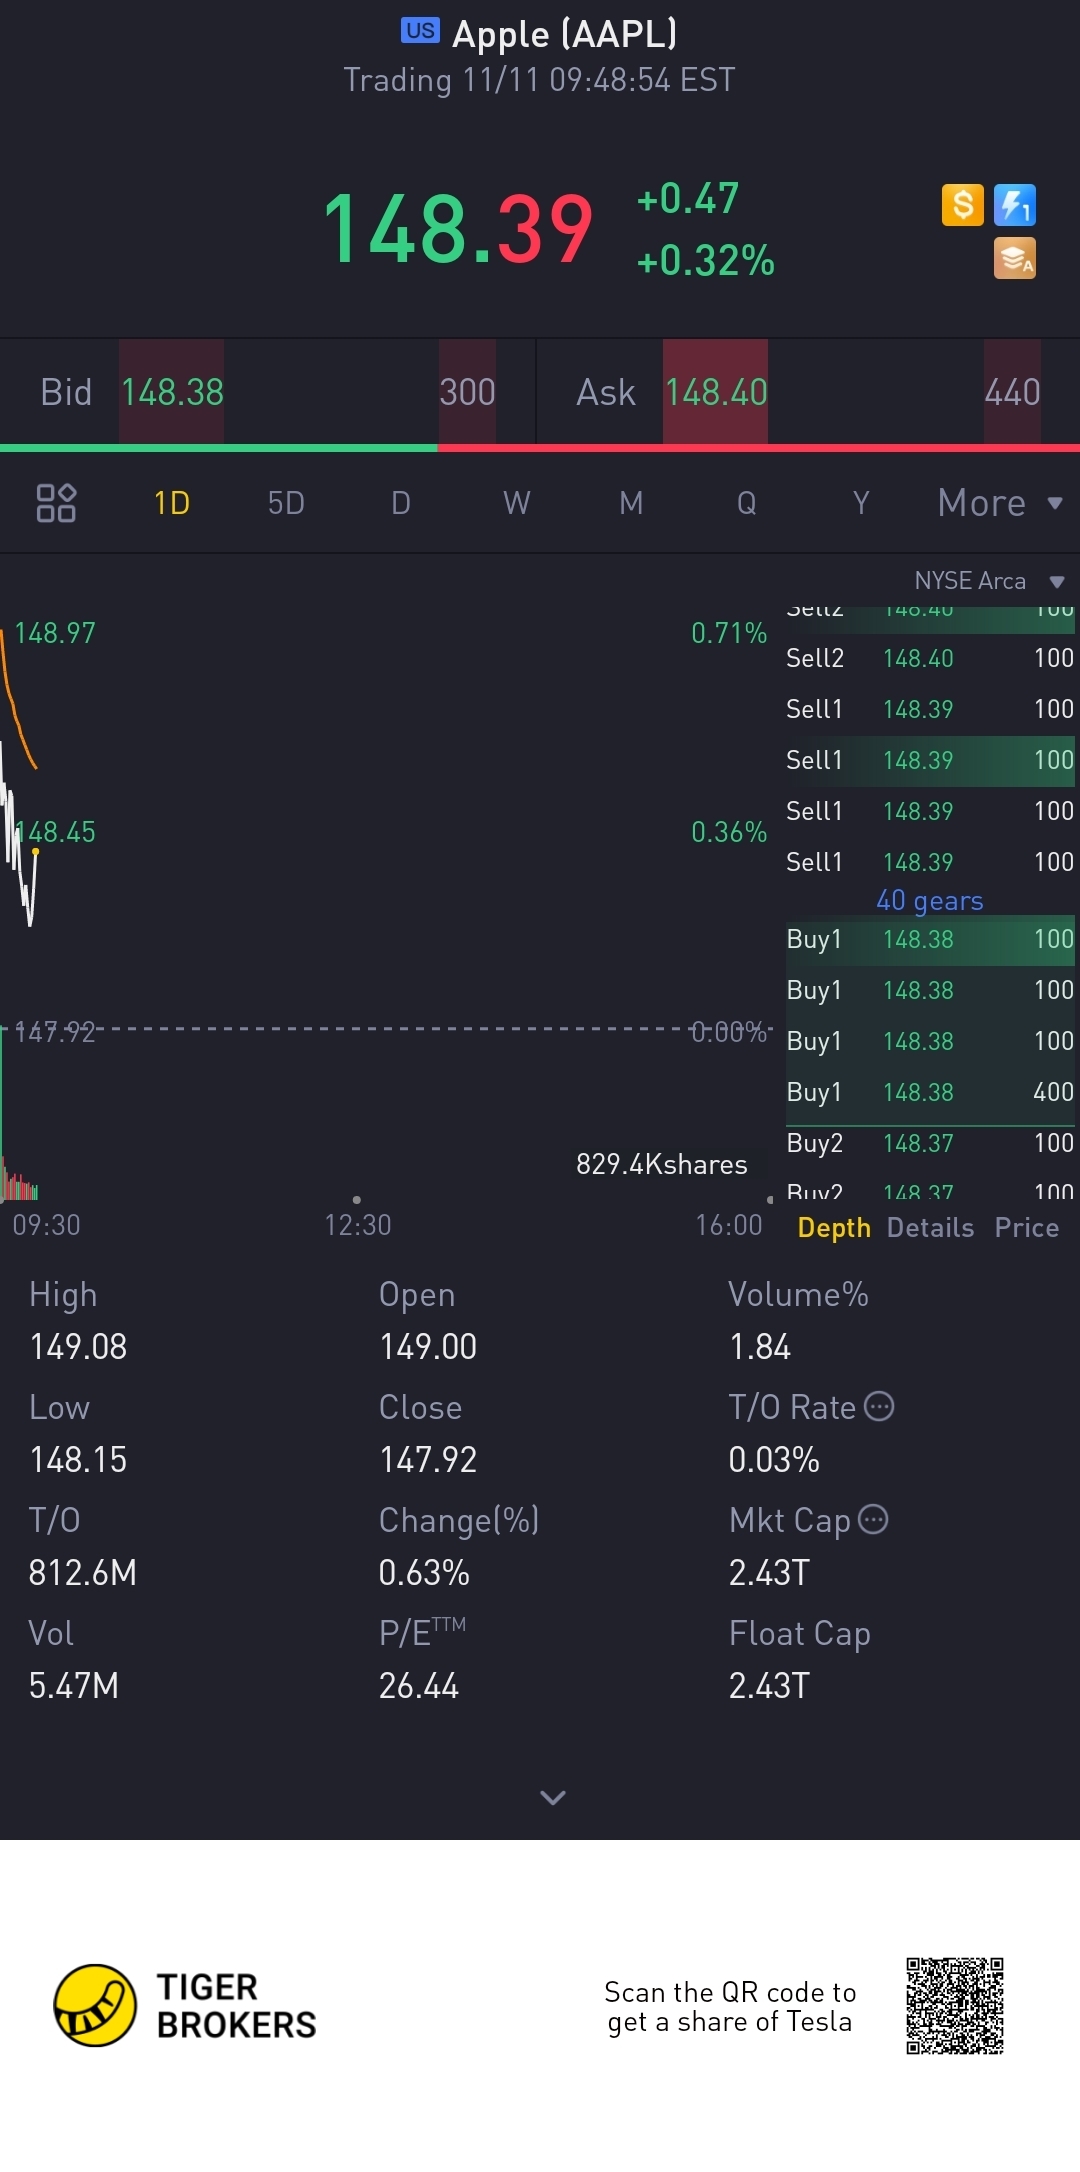Screen dimensions: 1080x2172
Task: Tap Scan the QR code text
Action: coord(730,2007)
